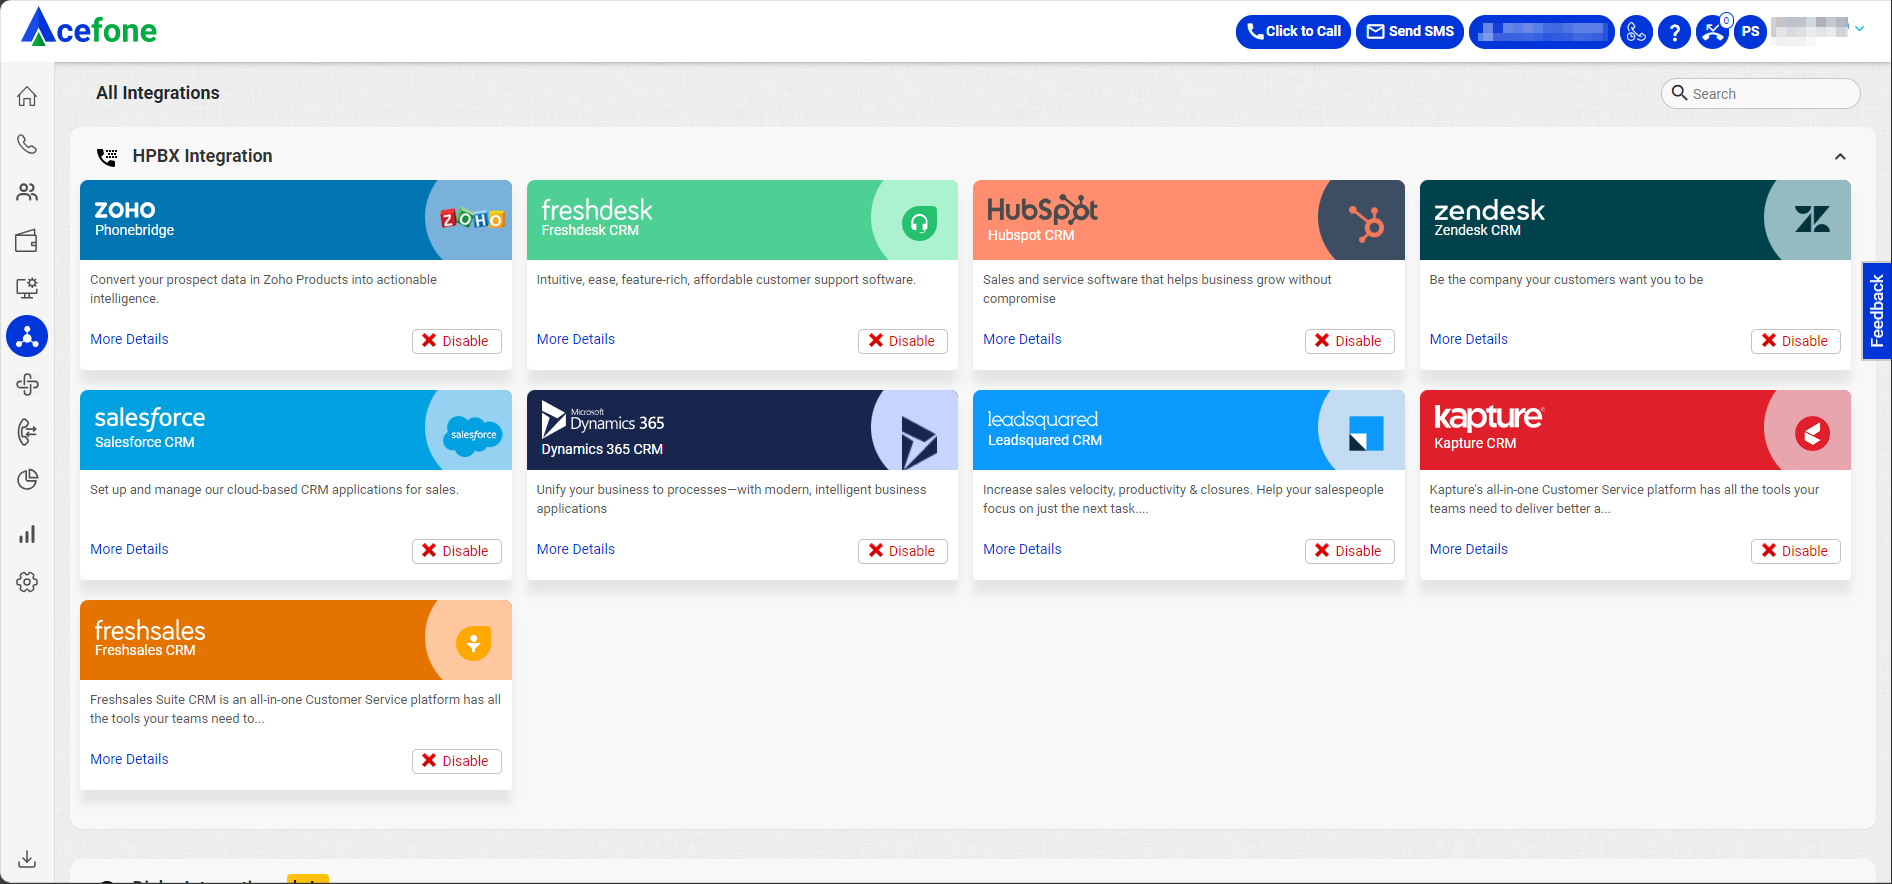Click the Freshsales orange logo icon
Viewport: 1892px width, 884px height.
point(473,643)
